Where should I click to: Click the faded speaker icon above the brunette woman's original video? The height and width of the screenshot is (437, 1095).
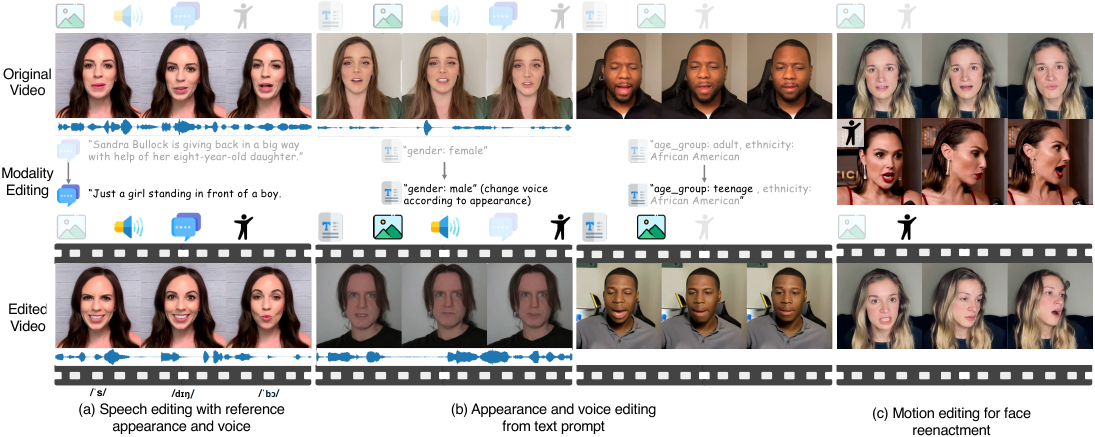click(127, 16)
